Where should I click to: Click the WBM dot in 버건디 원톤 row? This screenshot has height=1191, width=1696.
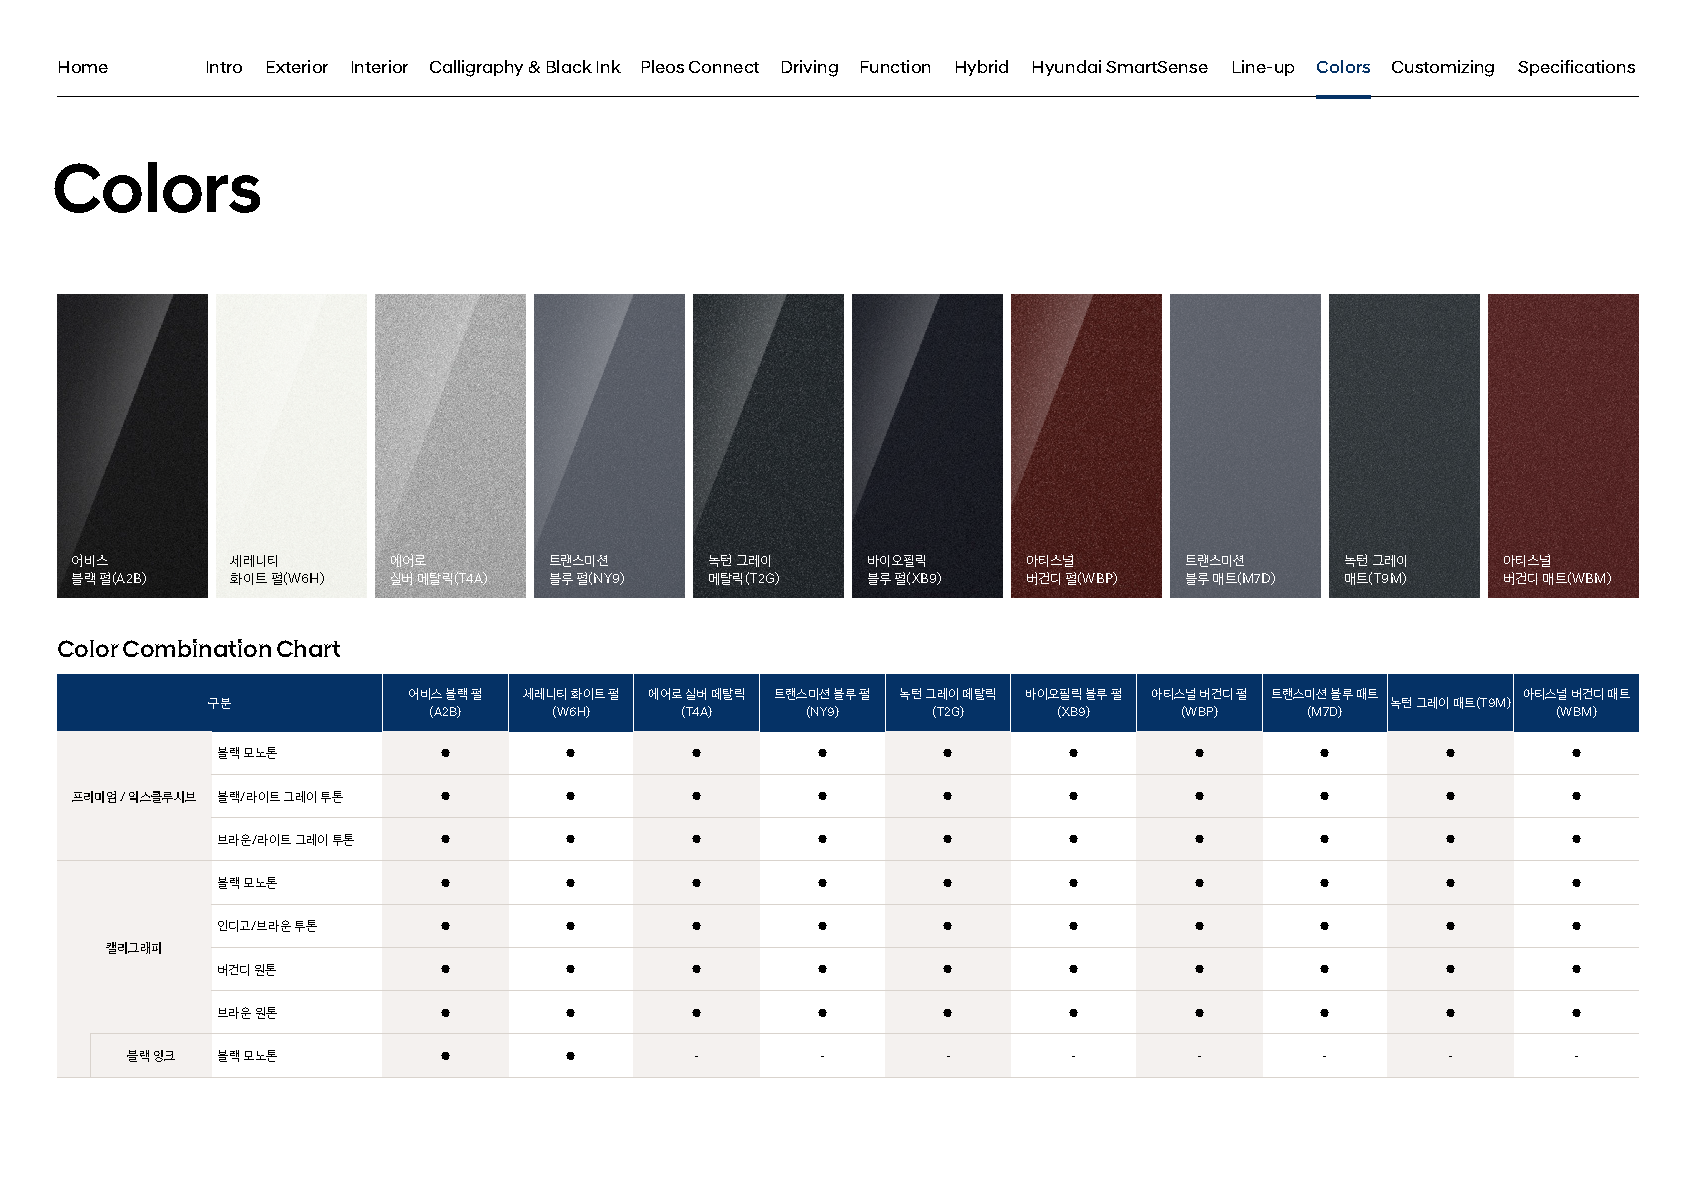click(x=1576, y=969)
